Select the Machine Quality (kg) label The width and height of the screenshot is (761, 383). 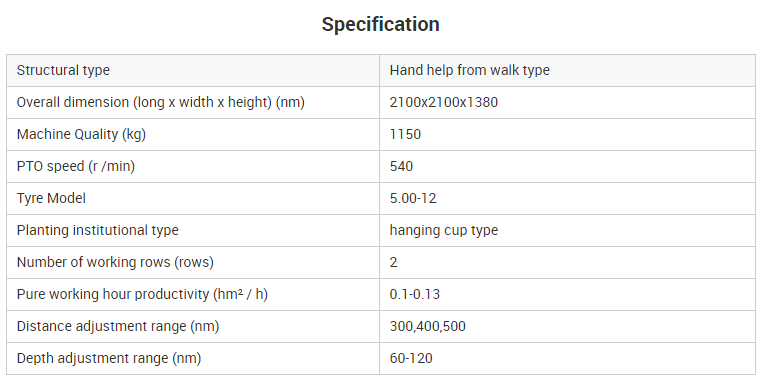pos(81,134)
